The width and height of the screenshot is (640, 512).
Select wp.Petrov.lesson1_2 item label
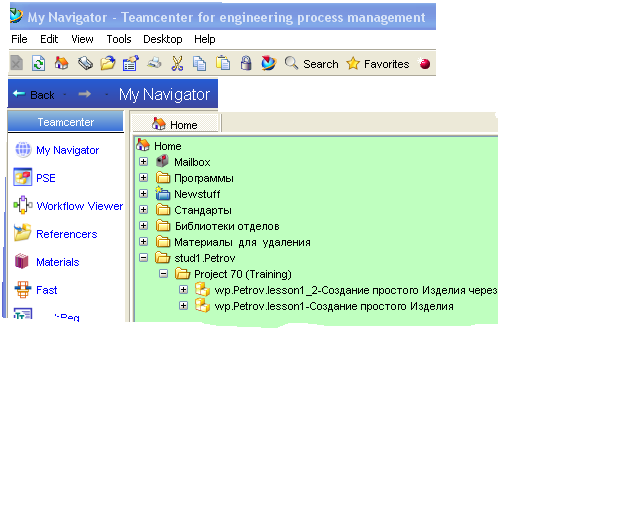click(356, 290)
